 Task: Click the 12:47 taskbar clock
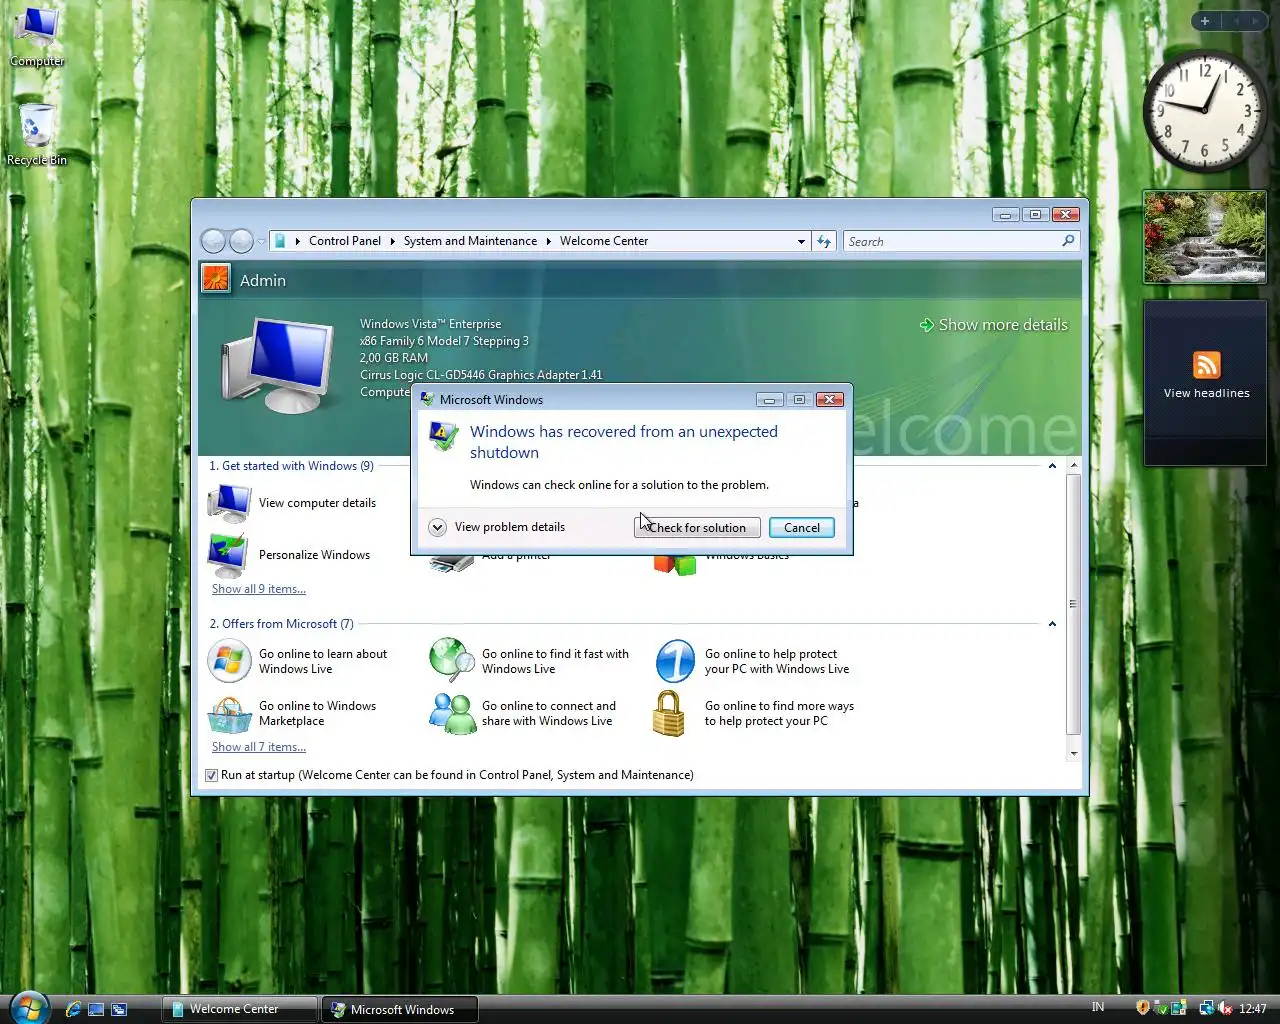pos(1253,1008)
